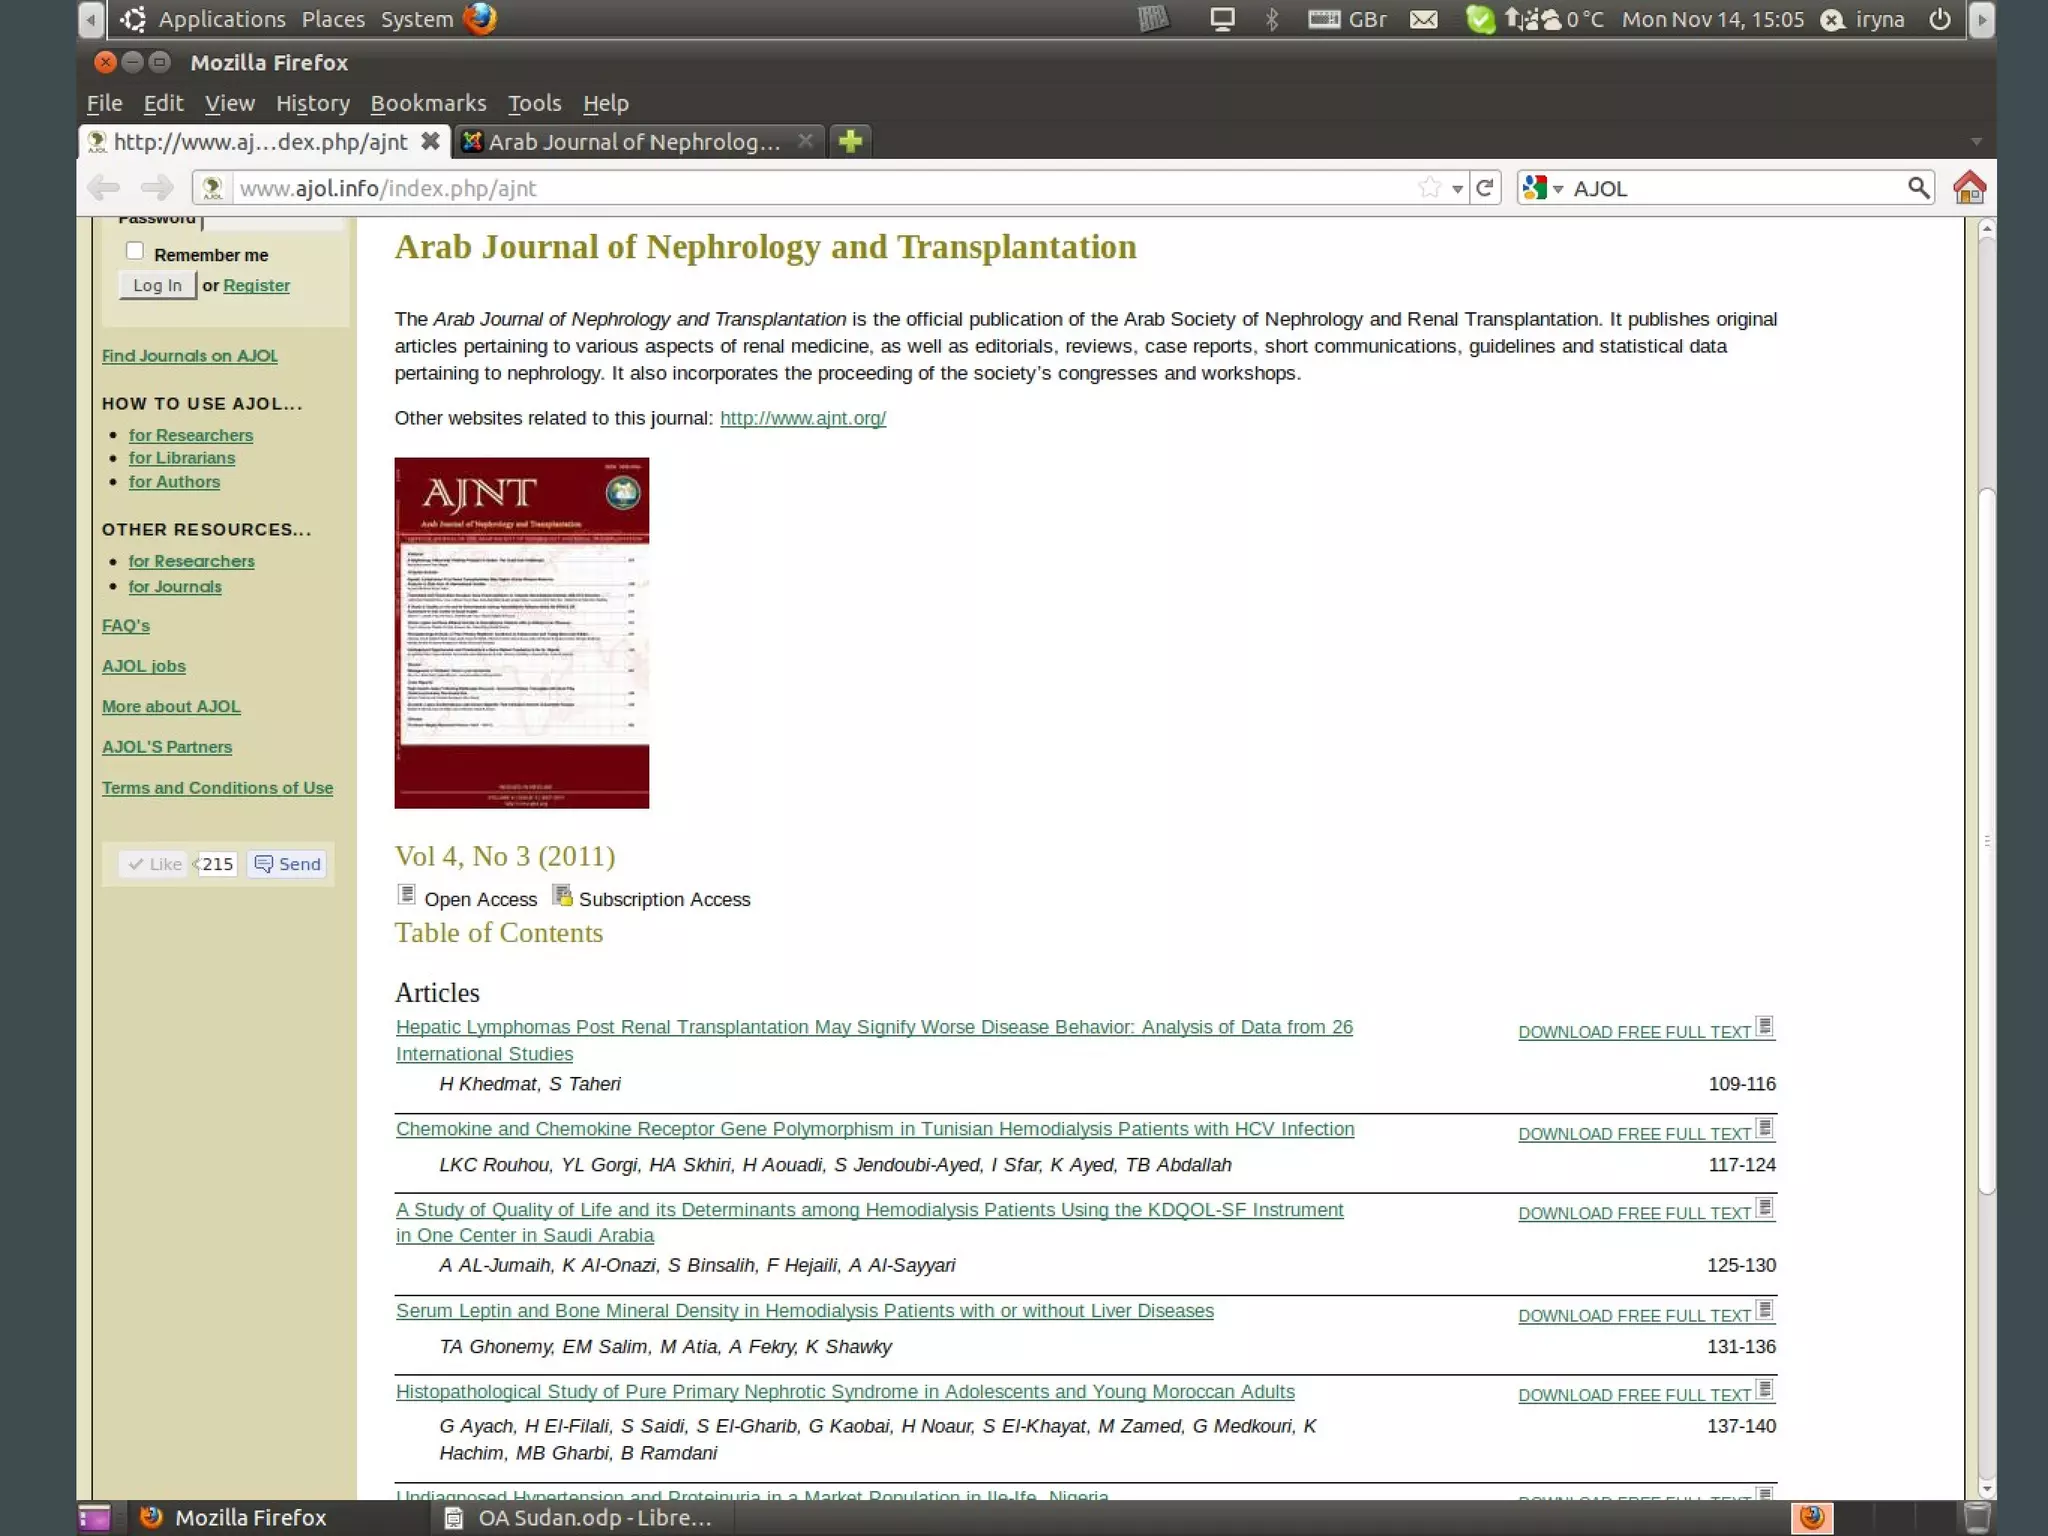The height and width of the screenshot is (1536, 2048).
Task: Click the search magnifier icon
Action: tap(1917, 188)
